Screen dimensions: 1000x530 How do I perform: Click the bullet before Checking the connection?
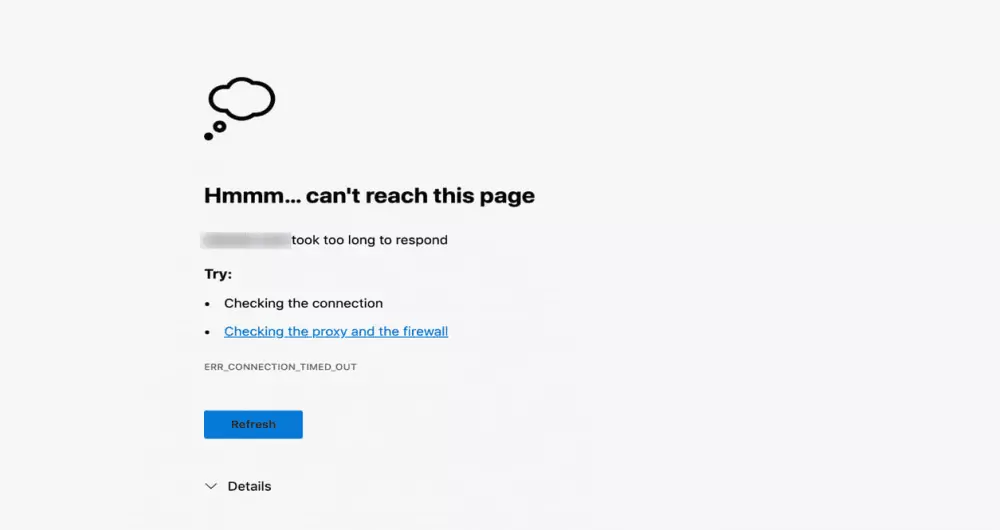pyautogui.click(x=207, y=304)
